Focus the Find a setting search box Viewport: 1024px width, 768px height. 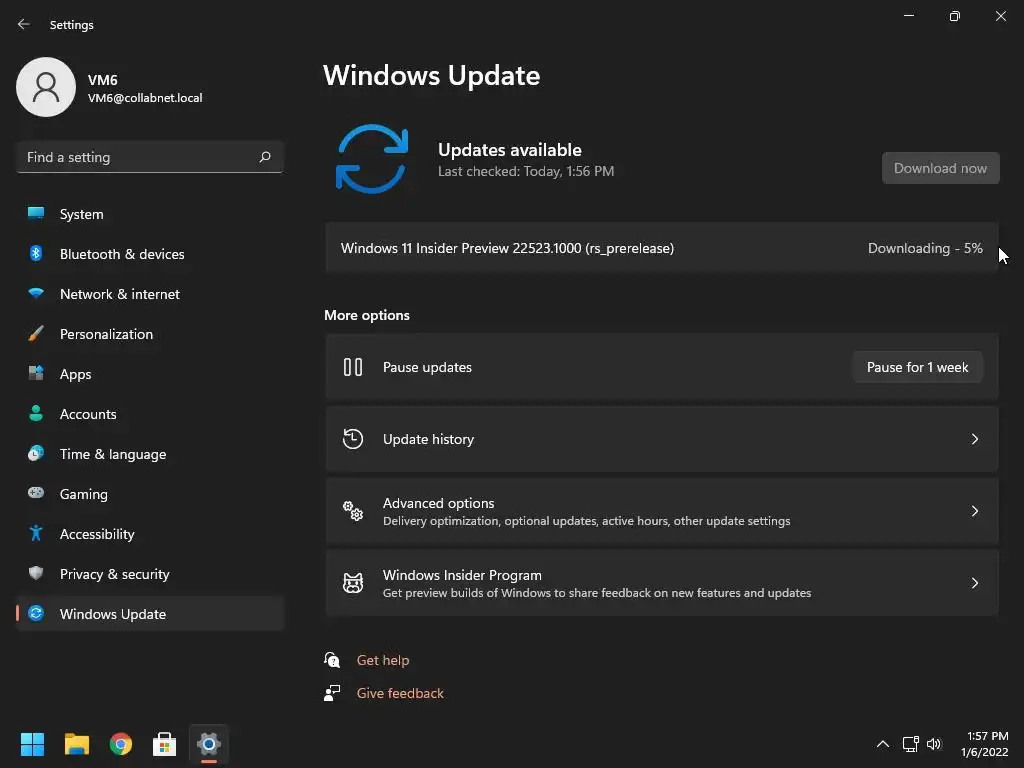150,157
